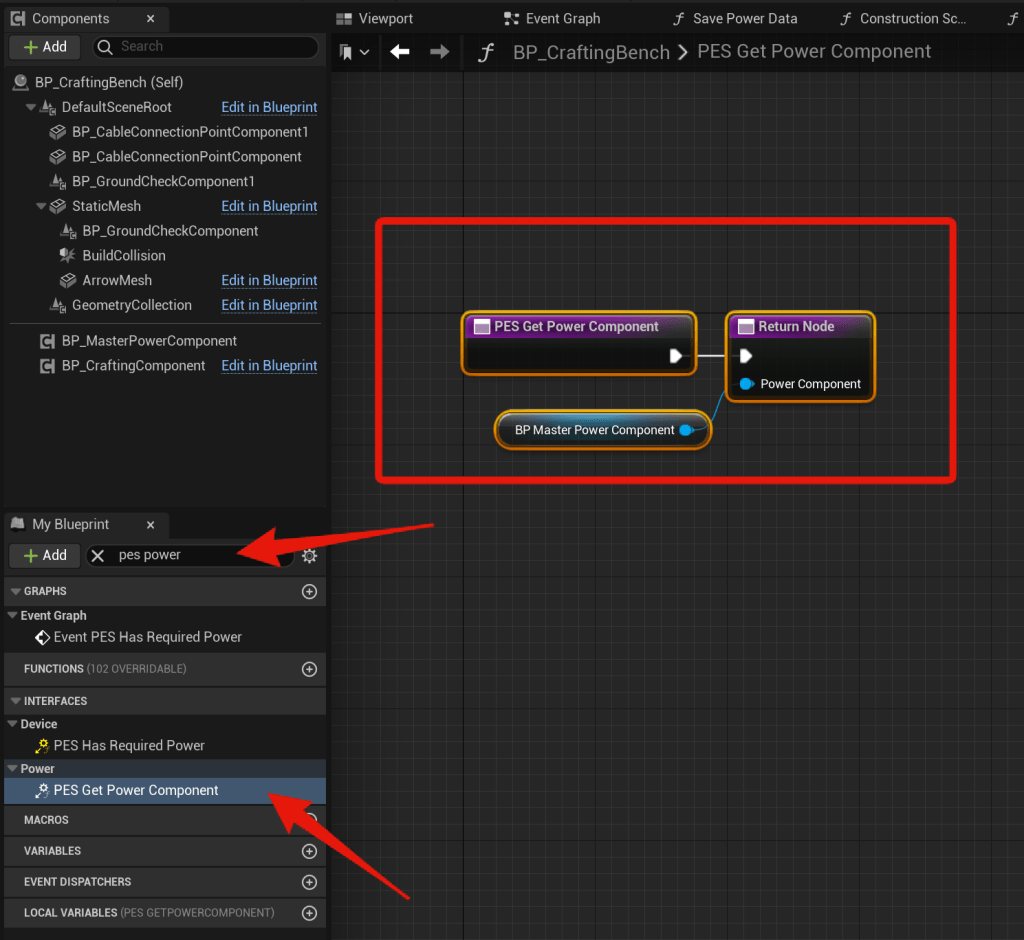The height and width of the screenshot is (940, 1024).
Task: Clear the My Blueprint search filter
Action: (x=98, y=555)
